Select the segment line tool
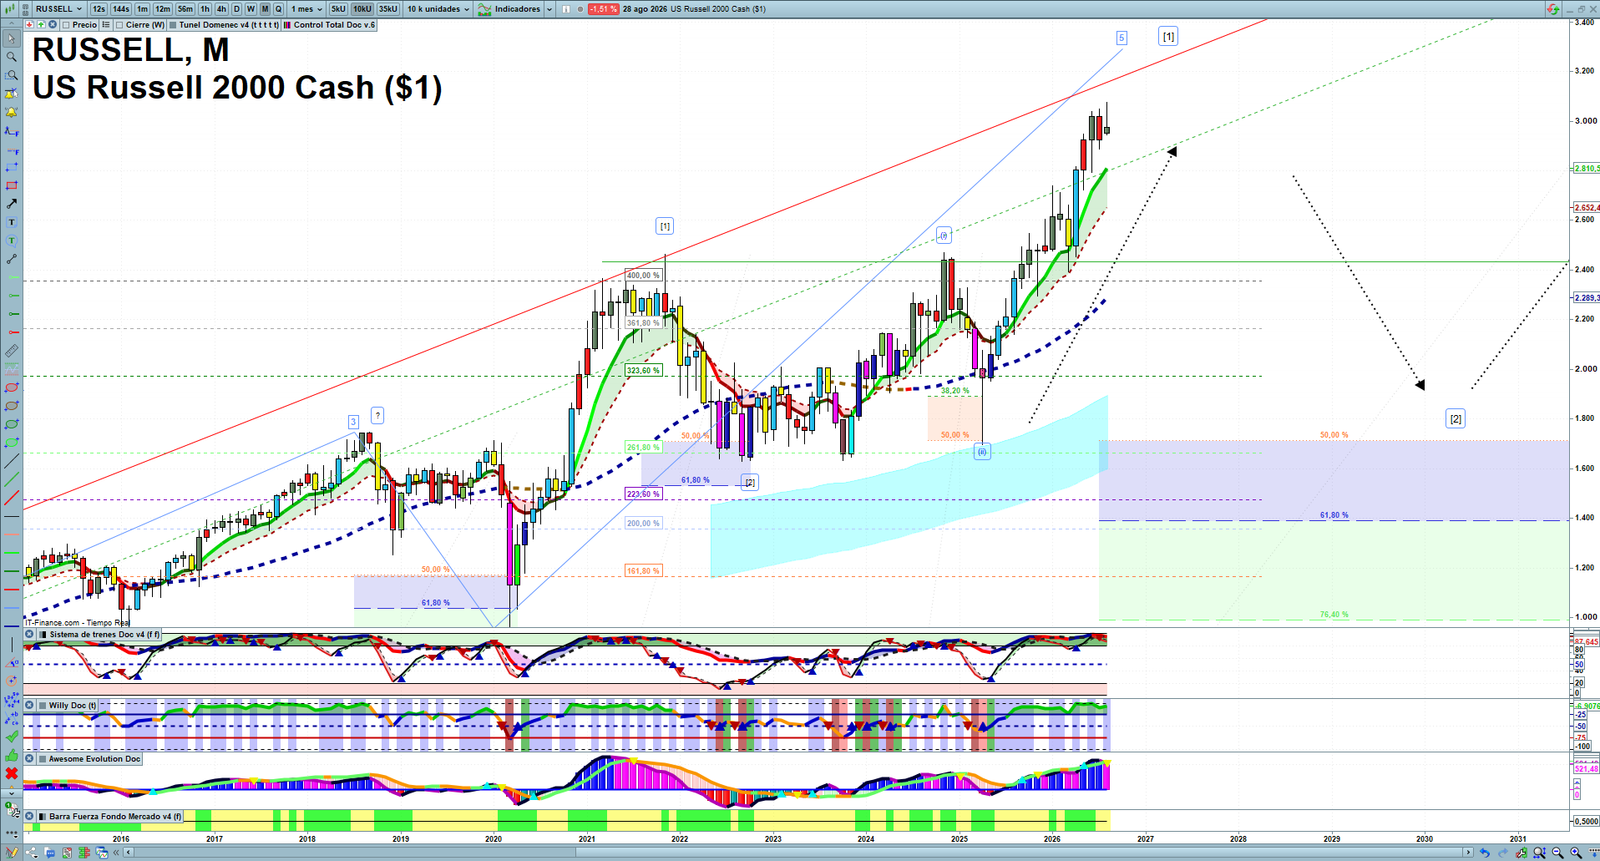The width and height of the screenshot is (1600, 861). pos(12,259)
